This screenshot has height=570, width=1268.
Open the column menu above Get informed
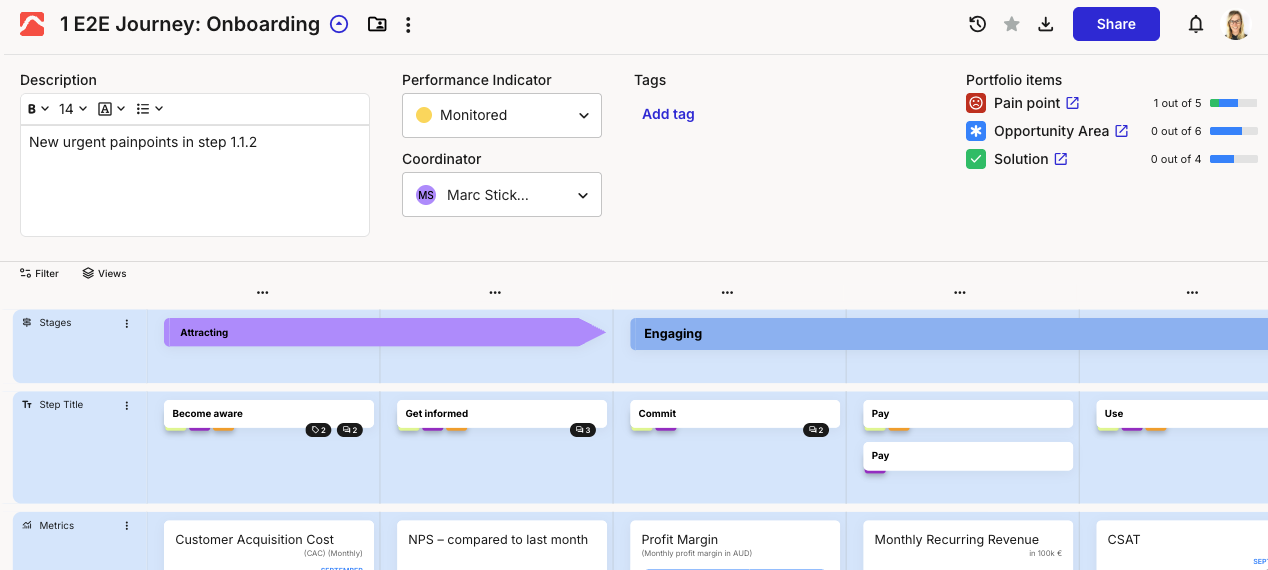(x=495, y=293)
